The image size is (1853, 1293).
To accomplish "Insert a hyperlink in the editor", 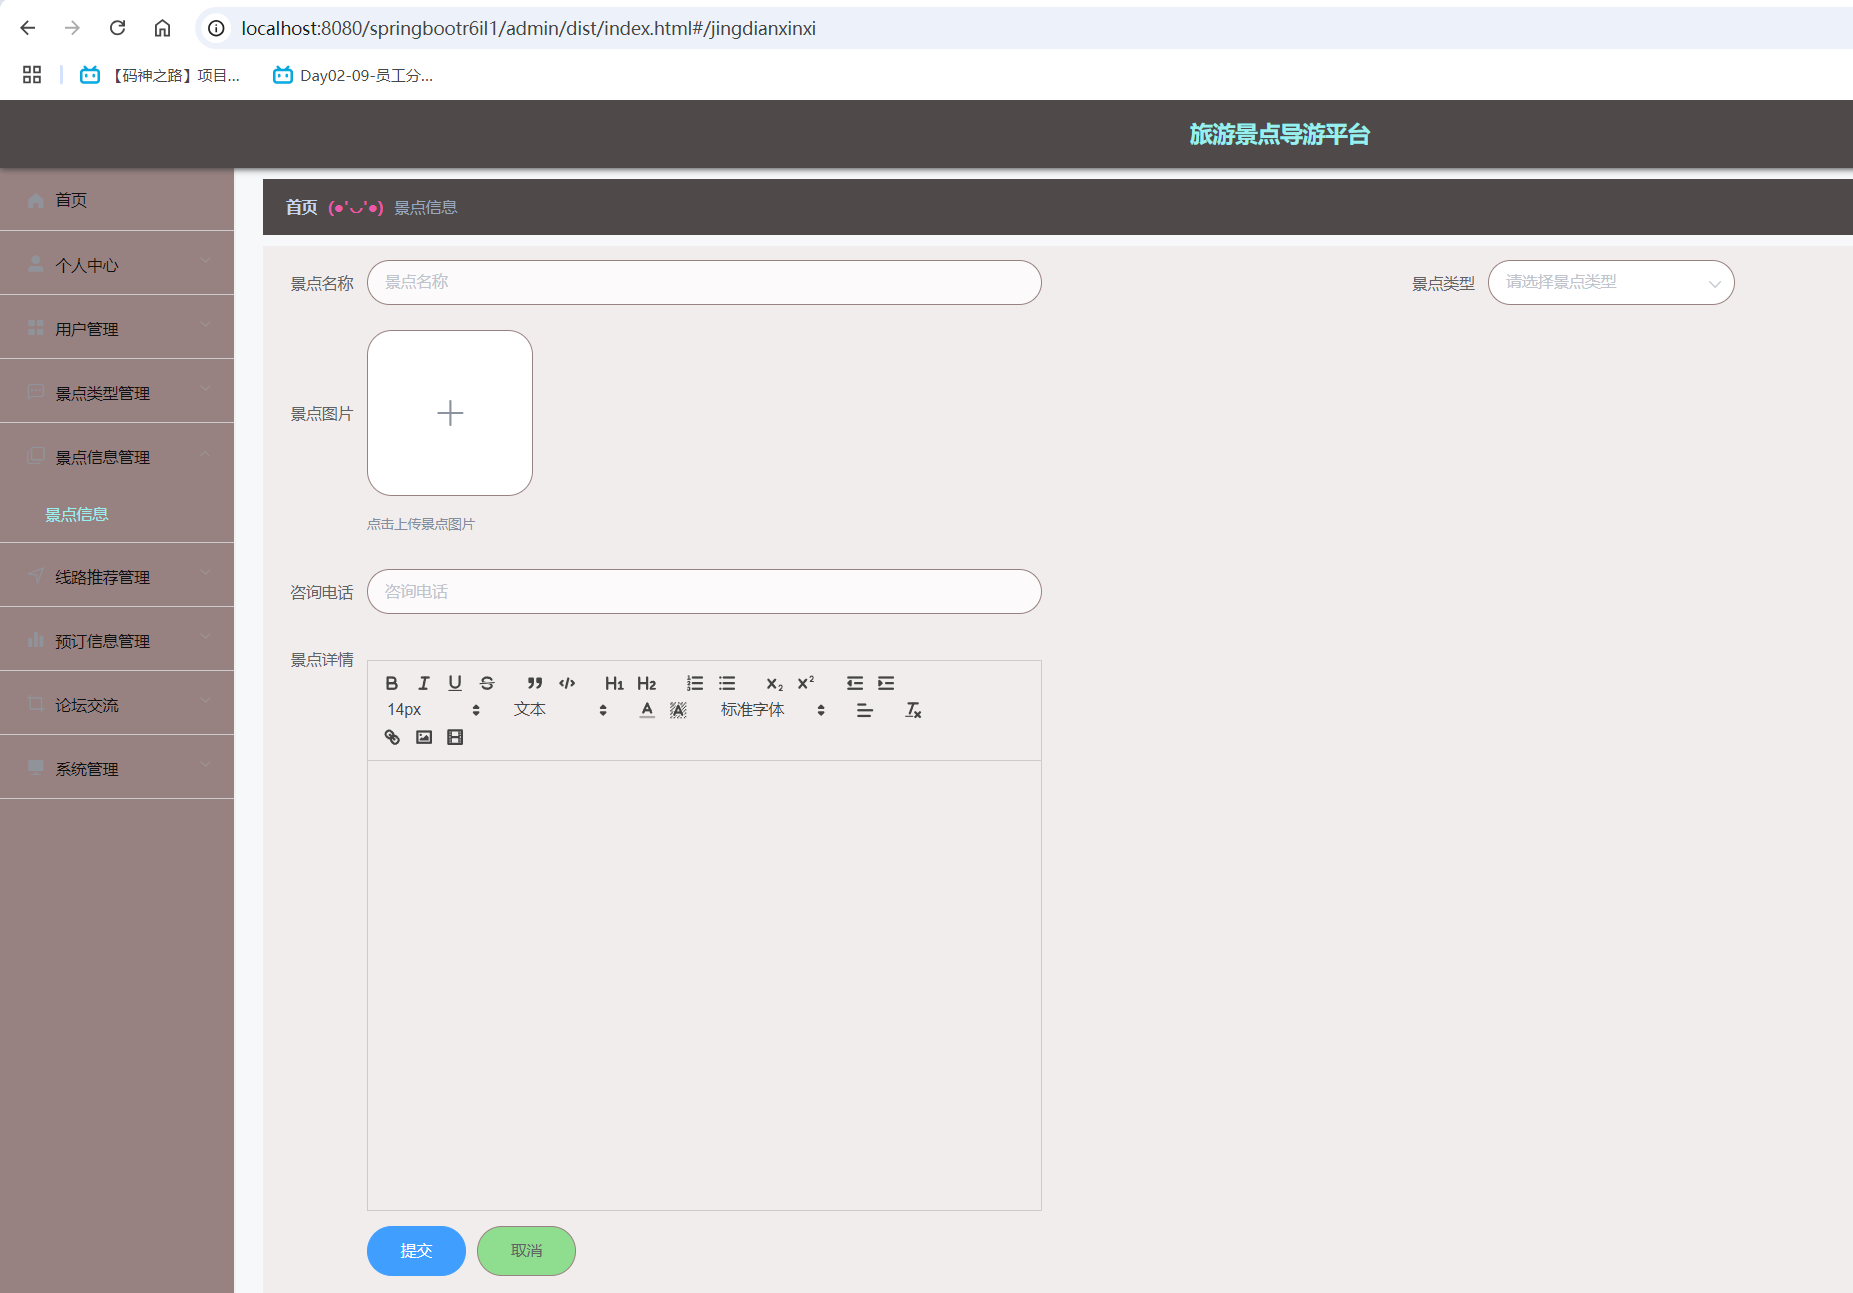I will [x=392, y=737].
